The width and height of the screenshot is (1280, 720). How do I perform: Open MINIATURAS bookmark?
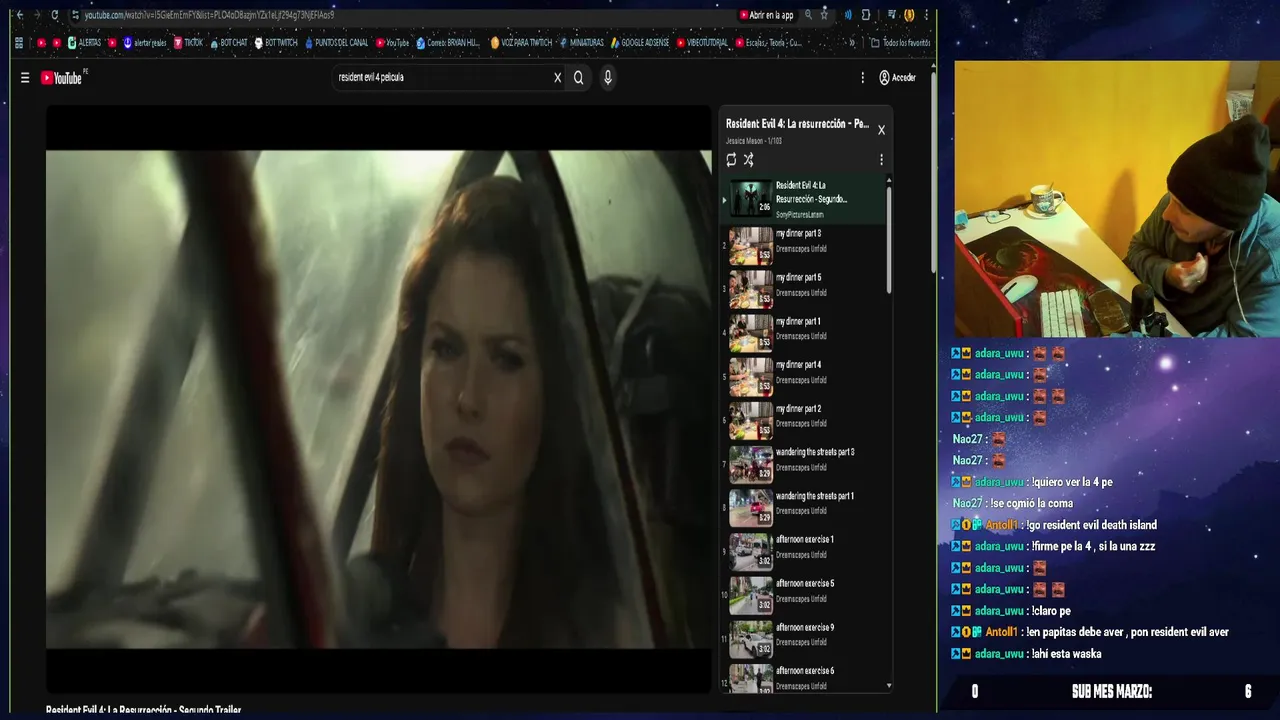pos(582,43)
